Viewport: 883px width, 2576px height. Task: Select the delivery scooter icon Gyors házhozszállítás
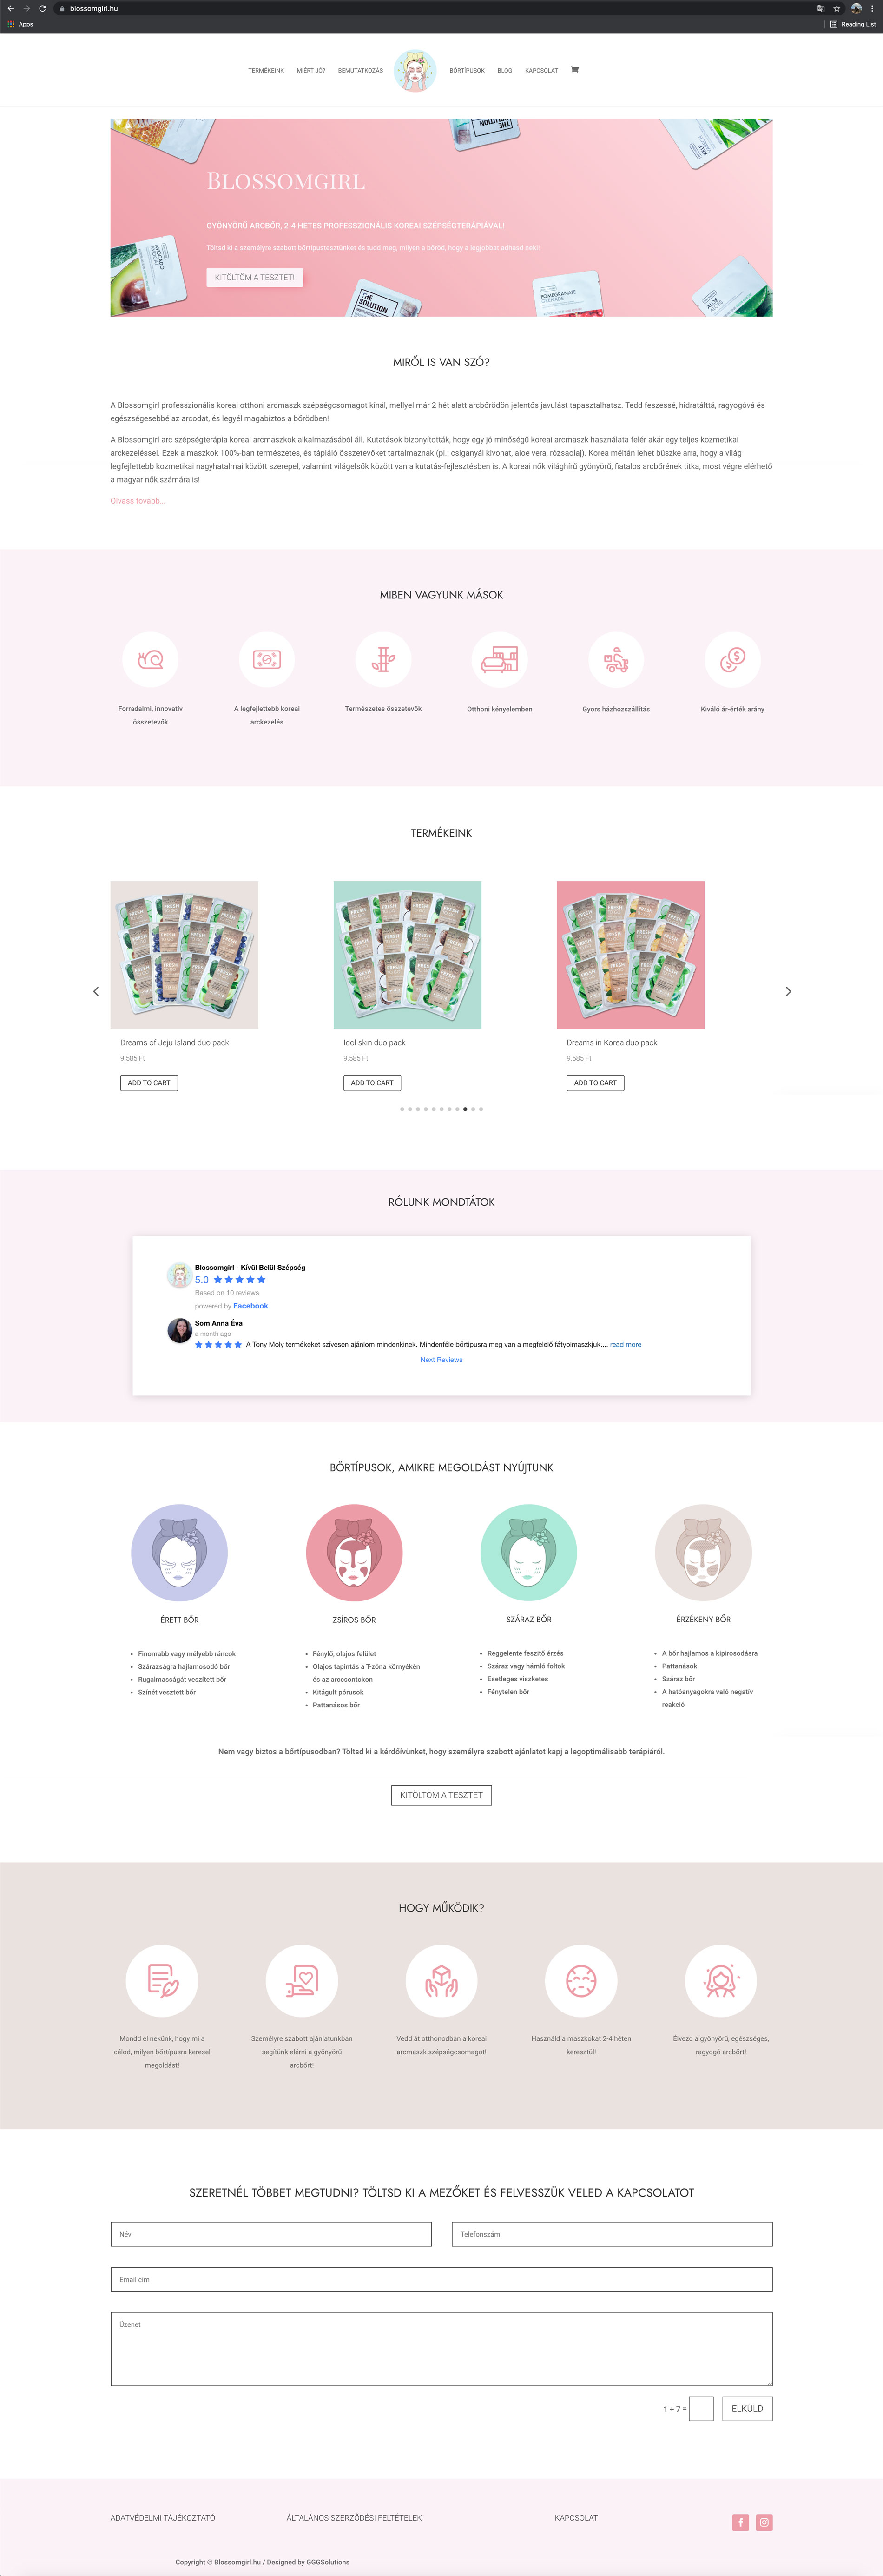pyautogui.click(x=616, y=660)
